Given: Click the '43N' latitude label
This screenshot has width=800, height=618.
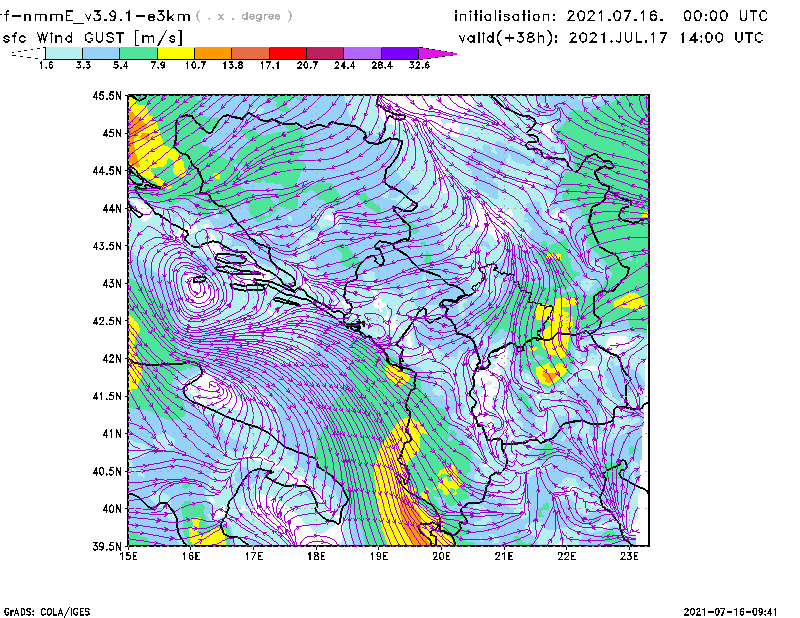Looking at the screenshot, I should 112,283.
